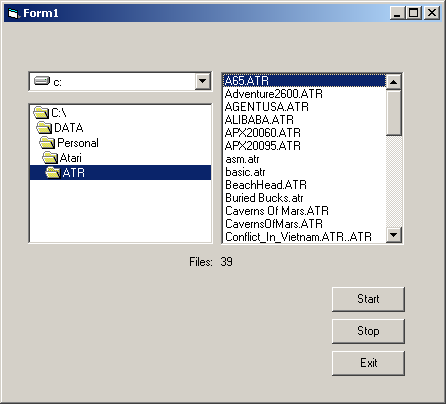The image size is (446, 404).
Task: Click the Start button
Action: [x=368, y=299]
